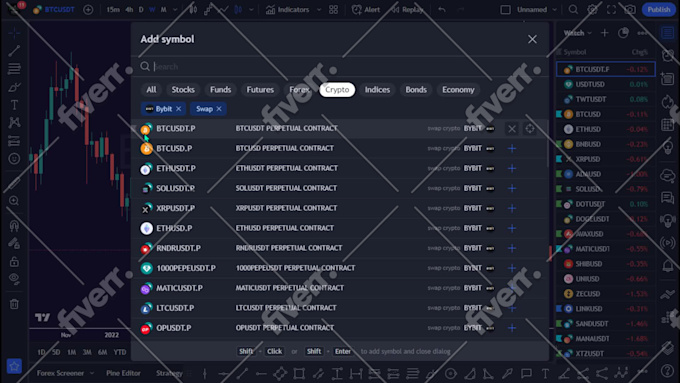Select the MATICUSDT.P symbol row
The image size is (680, 383).
coord(340,288)
